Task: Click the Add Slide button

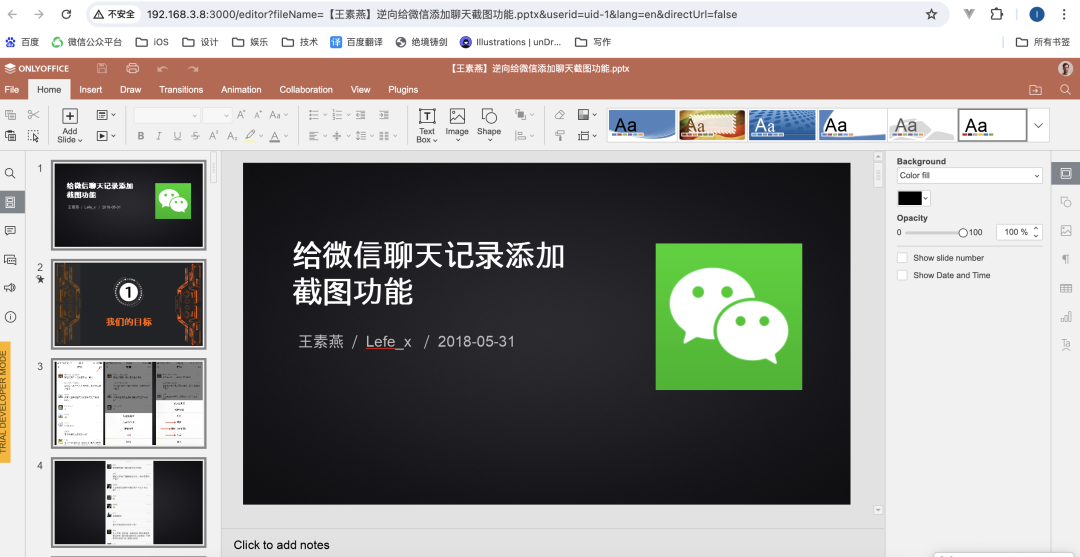Action: pyautogui.click(x=70, y=125)
